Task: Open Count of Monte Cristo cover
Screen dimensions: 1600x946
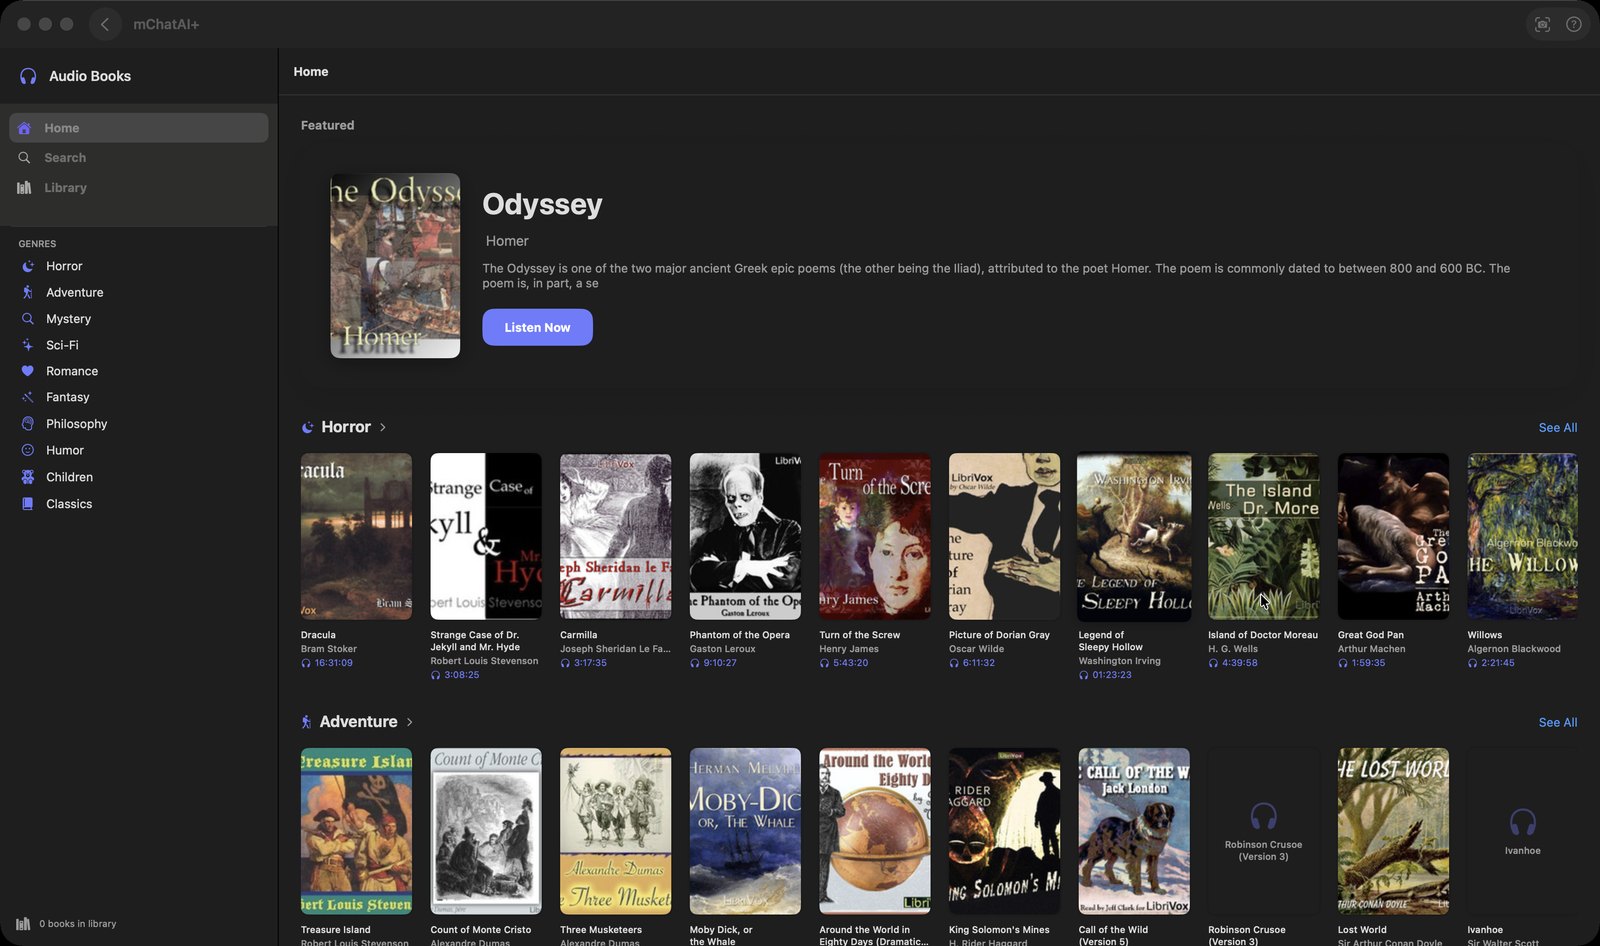Action: [486, 831]
